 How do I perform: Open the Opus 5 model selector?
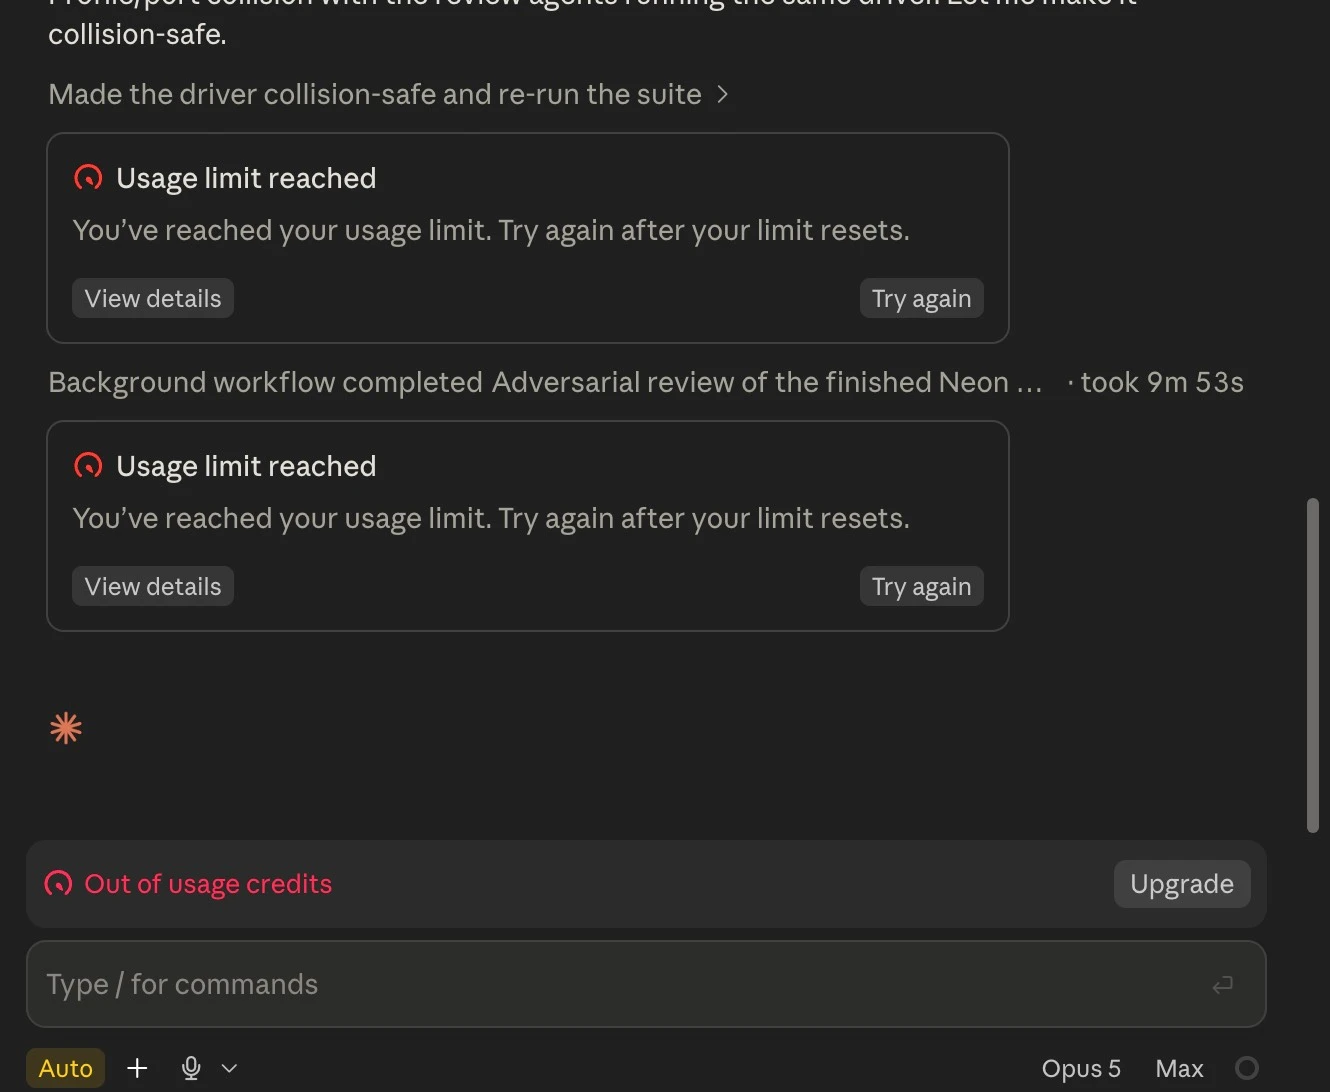click(1081, 1068)
